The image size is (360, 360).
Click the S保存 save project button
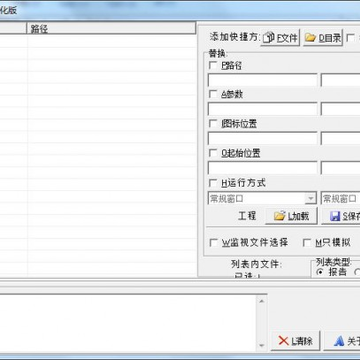pos(341,216)
